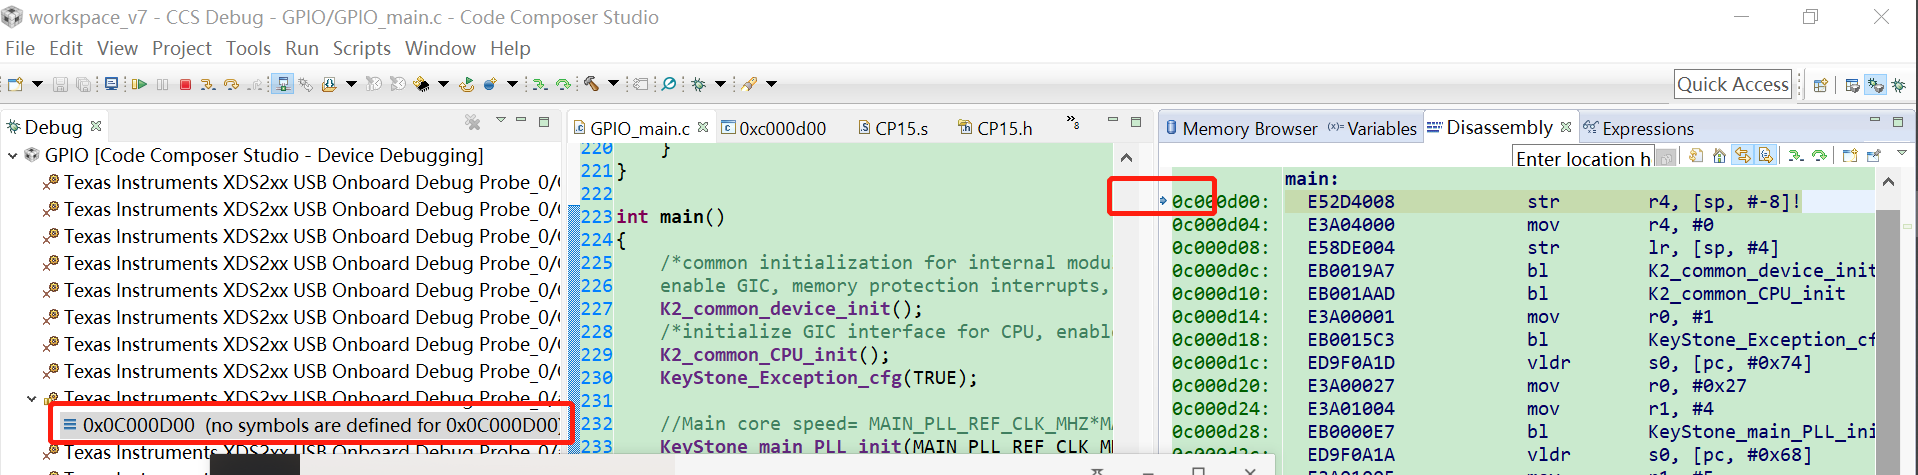1918x475 pixels.
Task: Click the Quick Access search field
Action: [x=1733, y=84]
